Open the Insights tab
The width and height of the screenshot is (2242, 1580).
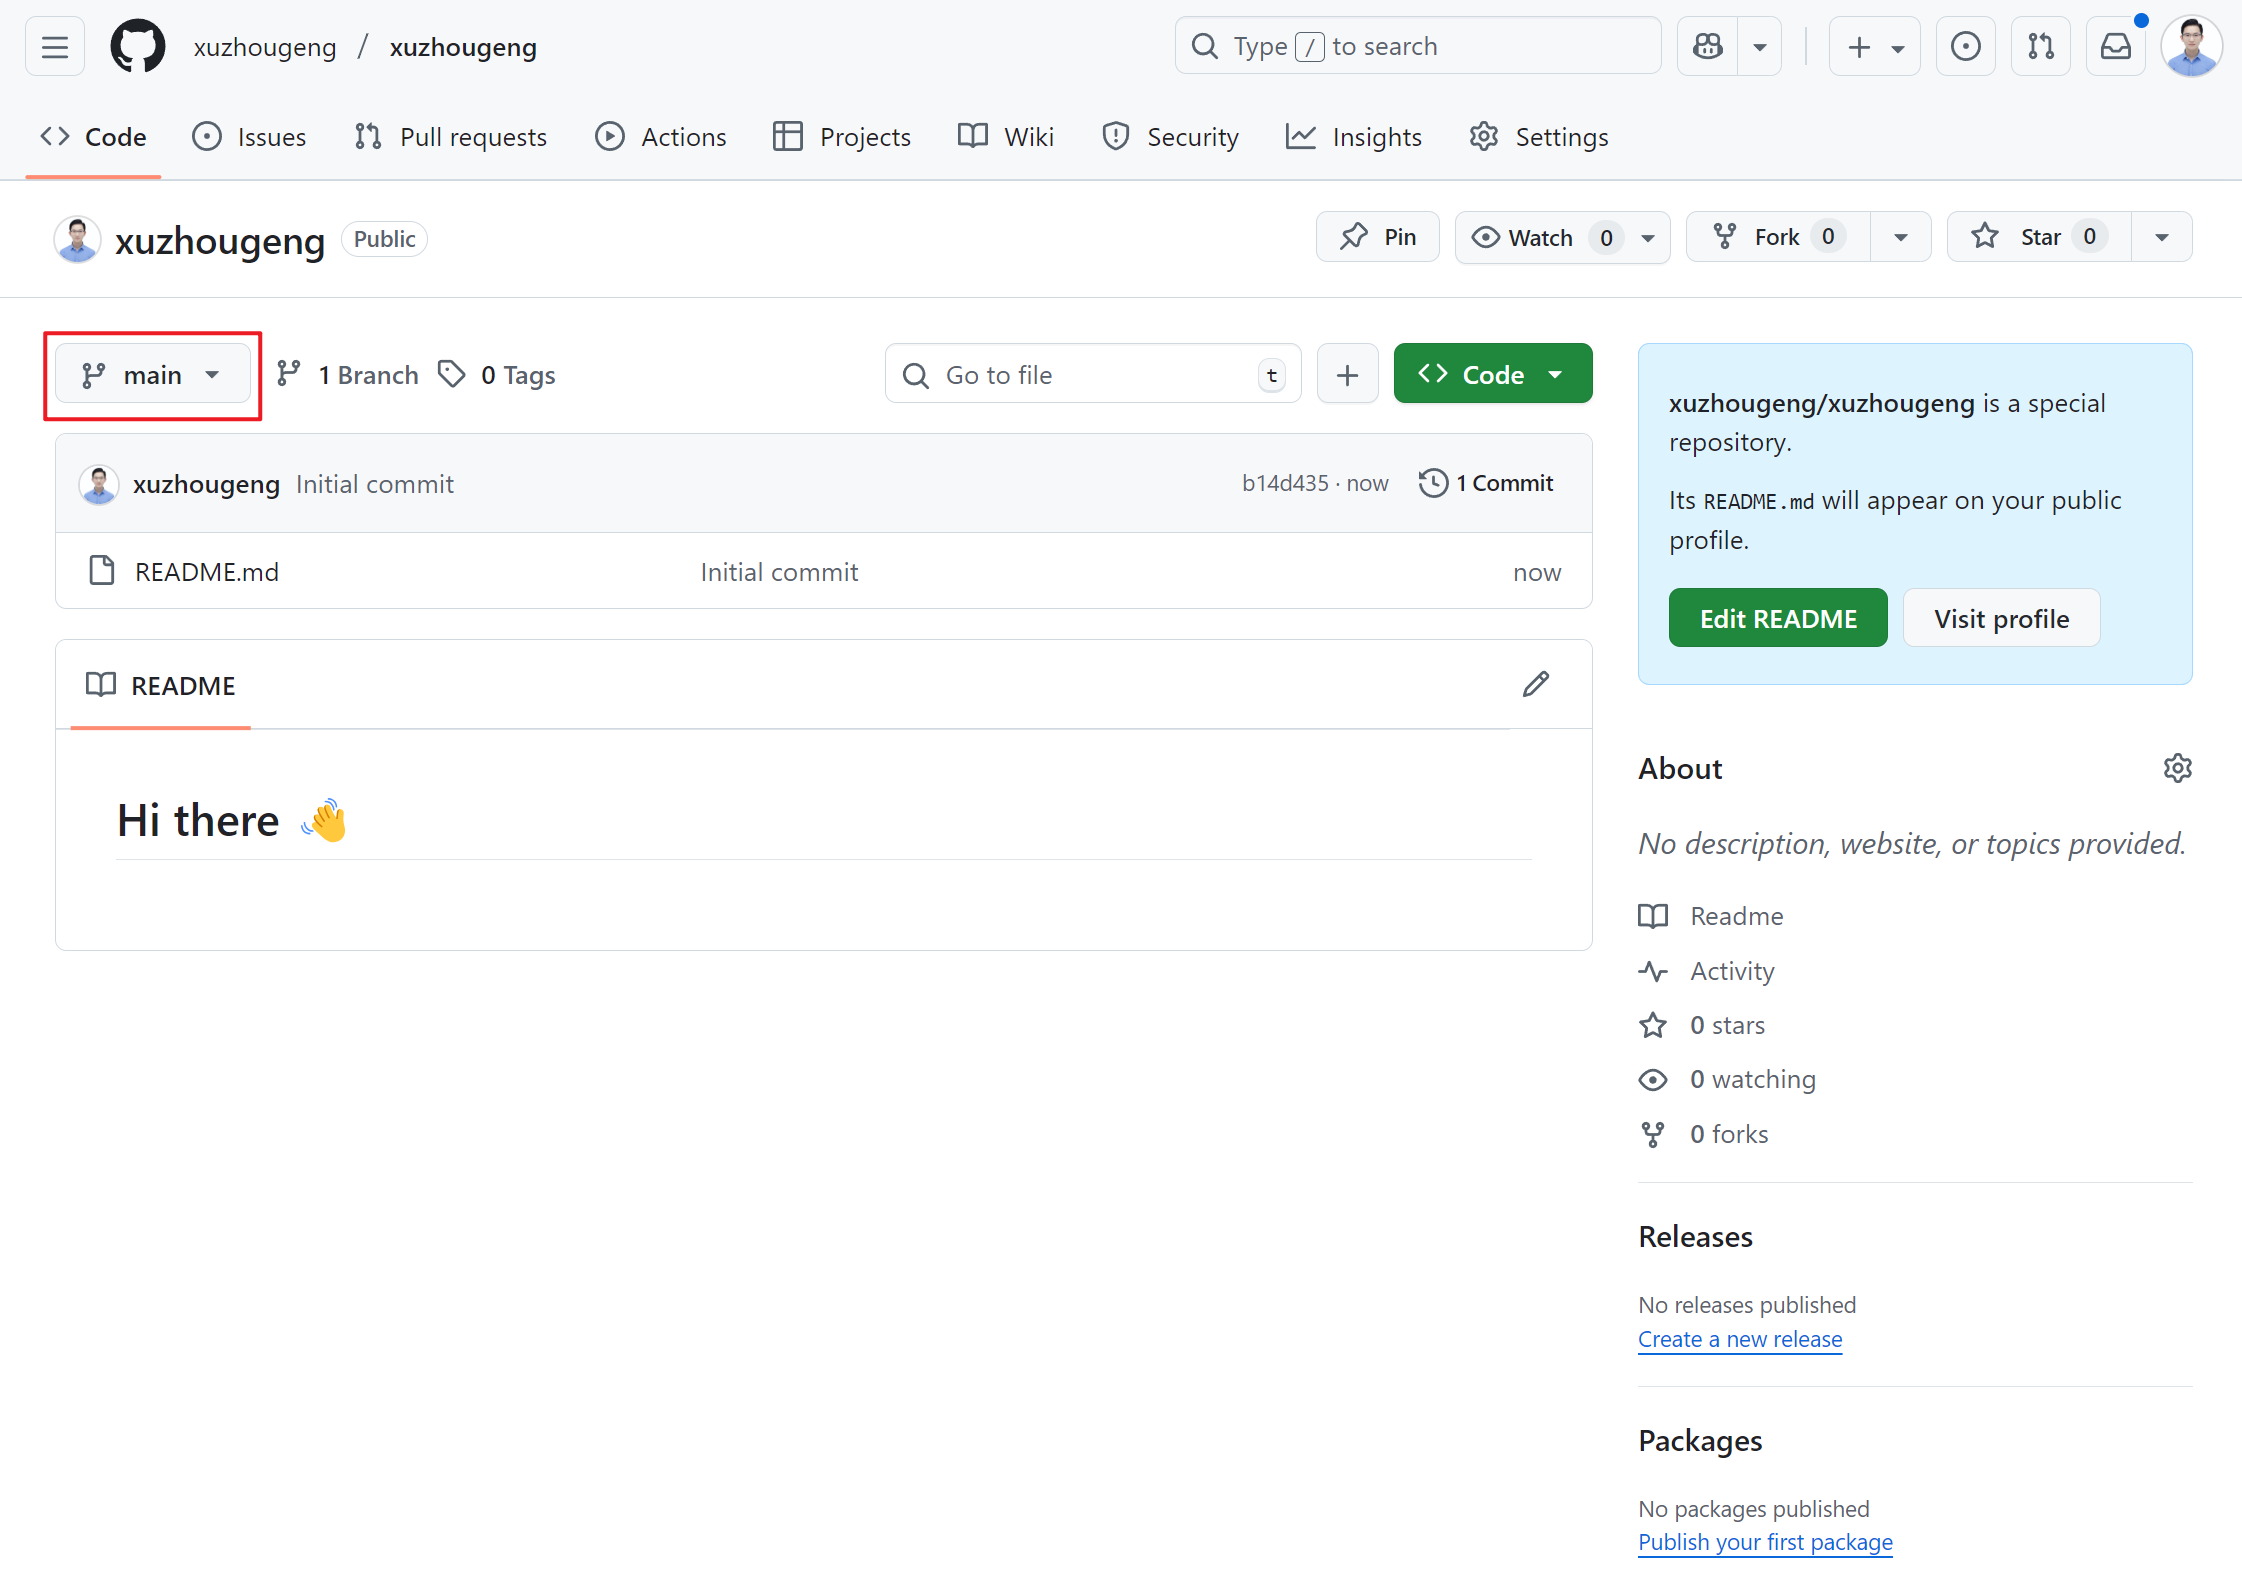point(1354,137)
